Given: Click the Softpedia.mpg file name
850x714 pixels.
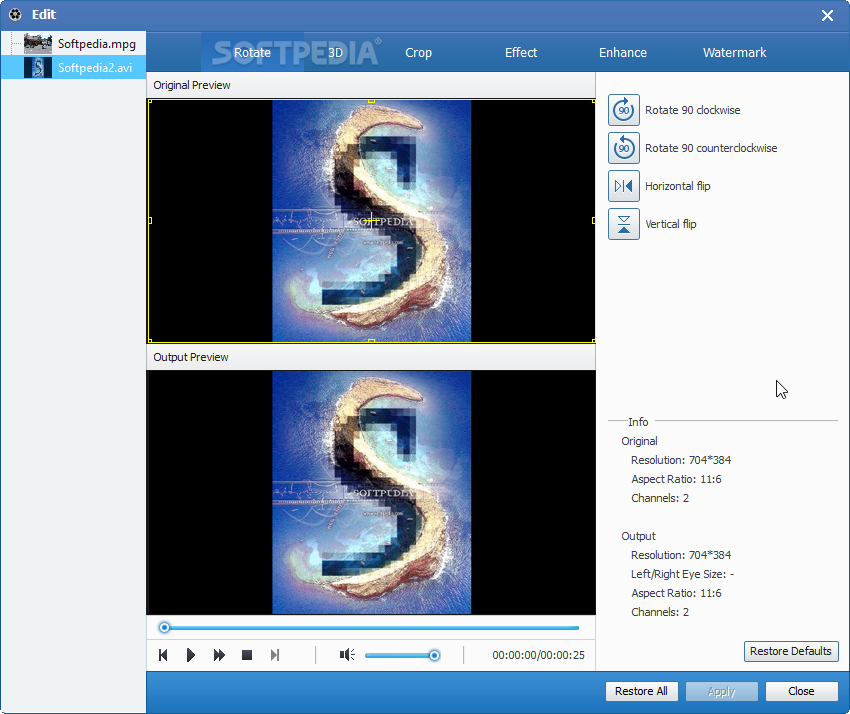Looking at the screenshot, I should (96, 44).
